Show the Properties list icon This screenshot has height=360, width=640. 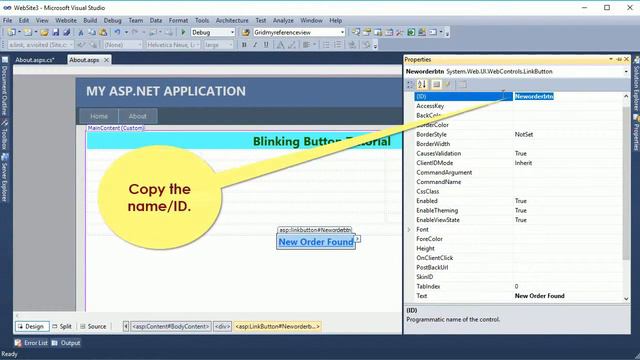[x=436, y=84]
